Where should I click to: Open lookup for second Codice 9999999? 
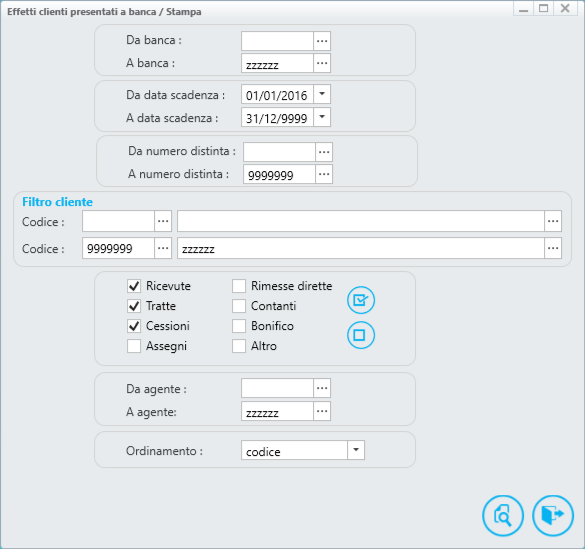[x=163, y=248]
